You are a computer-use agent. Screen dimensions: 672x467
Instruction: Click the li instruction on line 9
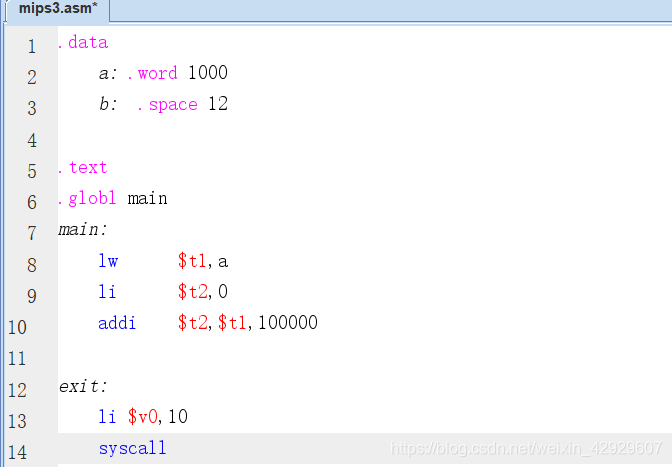pyautogui.click(x=107, y=292)
